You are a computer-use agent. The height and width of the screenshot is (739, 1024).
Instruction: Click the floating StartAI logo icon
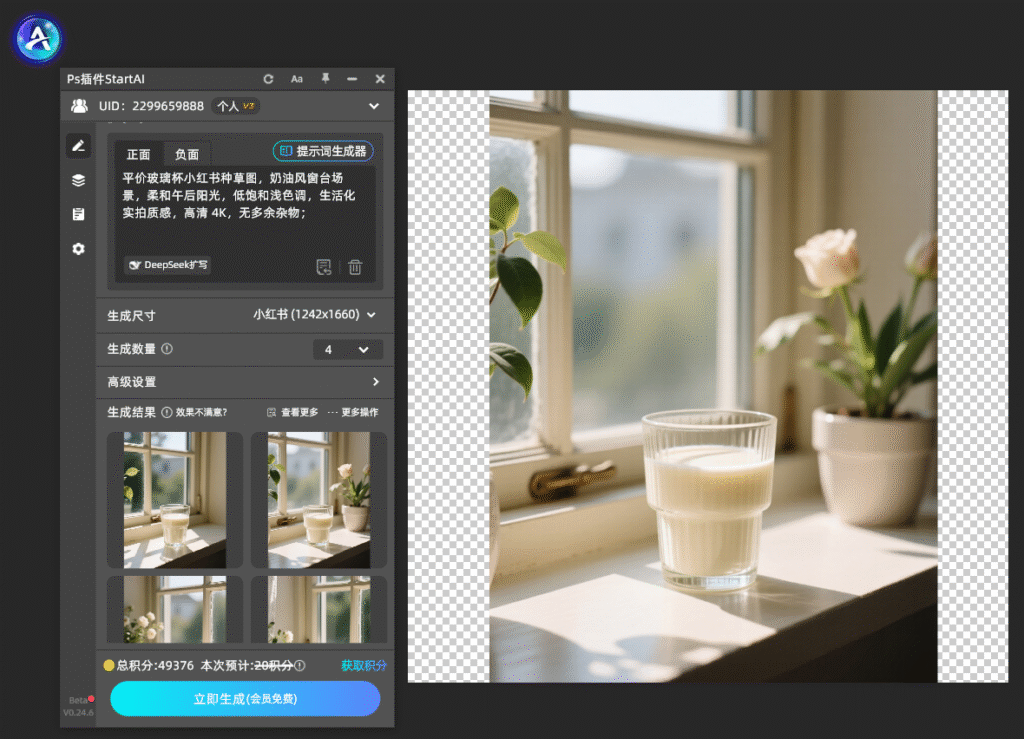coord(38,39)
